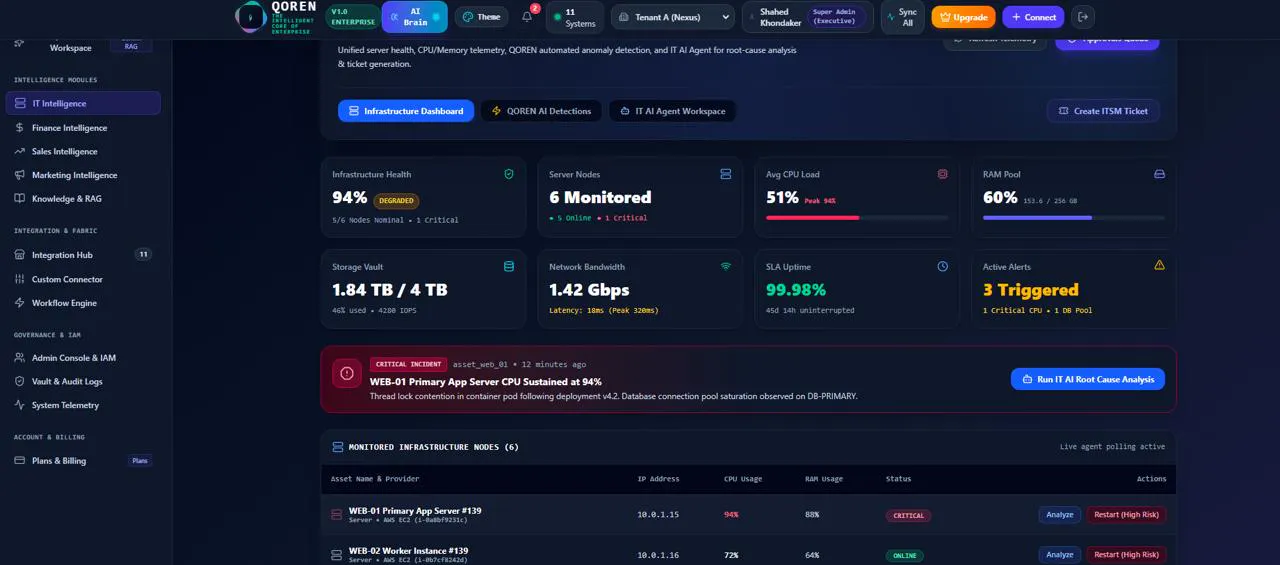Click Sync All in header
The width and height of the screenshot is (1280, 565).
pyautogui.click(x=902, y=17)
